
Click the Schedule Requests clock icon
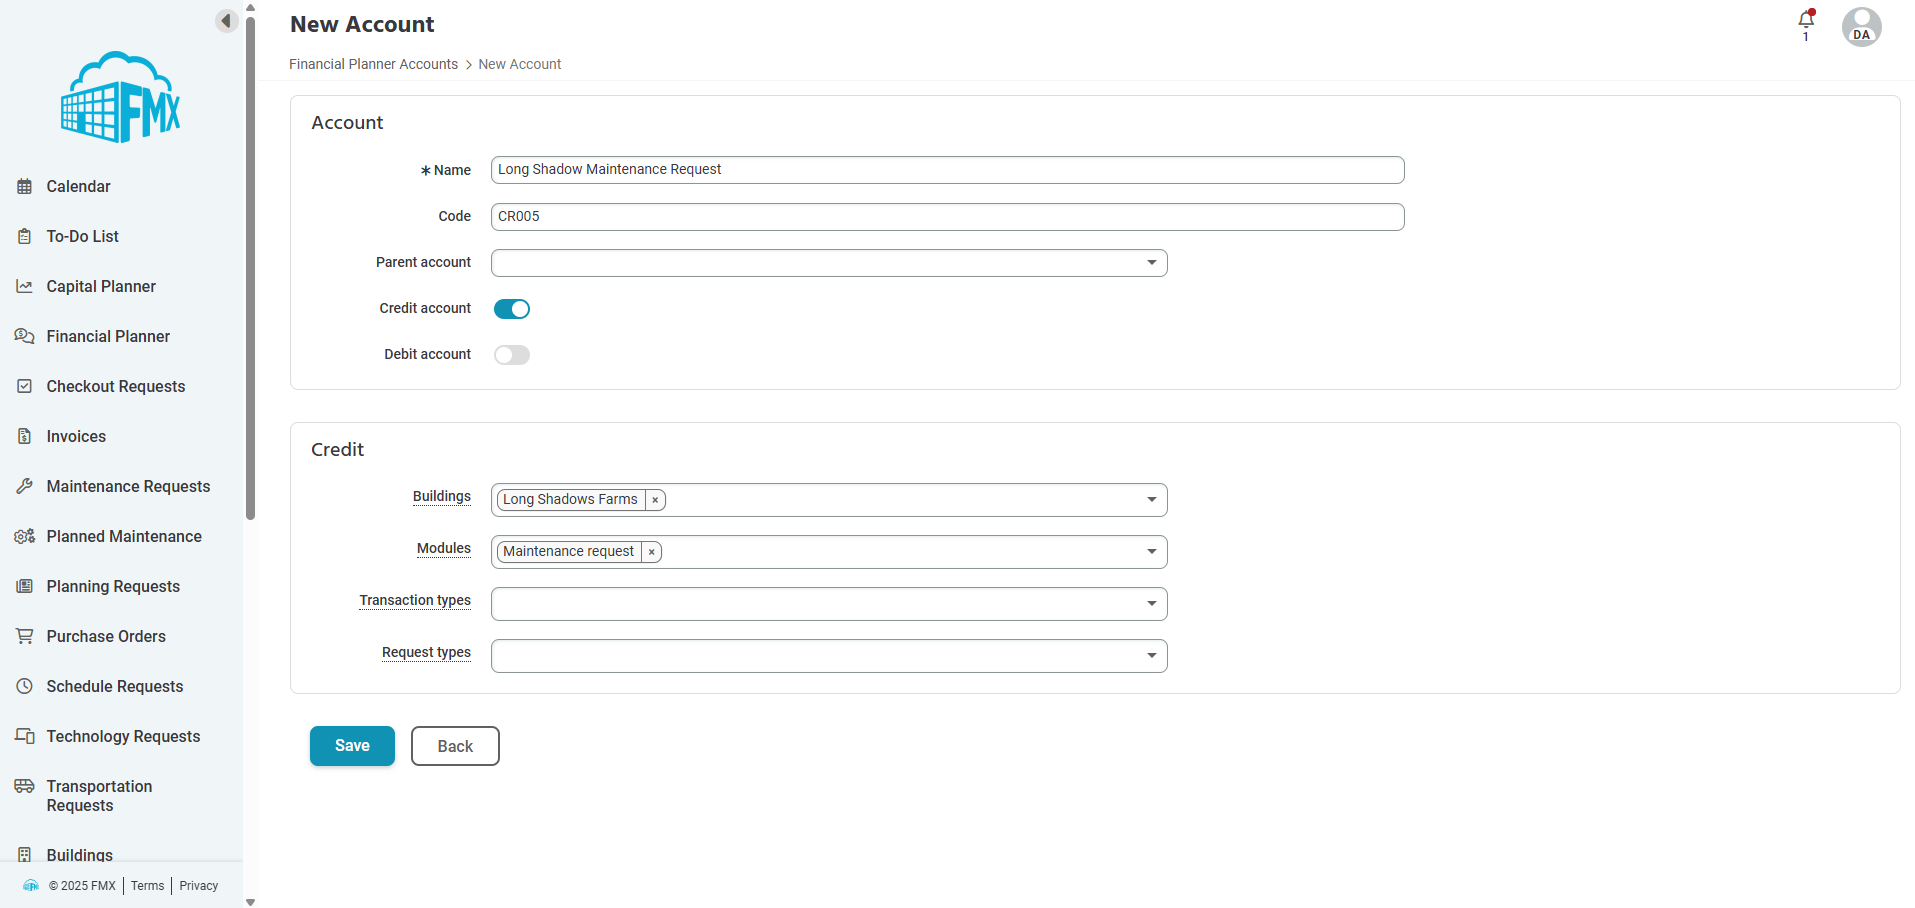point(25,686)
